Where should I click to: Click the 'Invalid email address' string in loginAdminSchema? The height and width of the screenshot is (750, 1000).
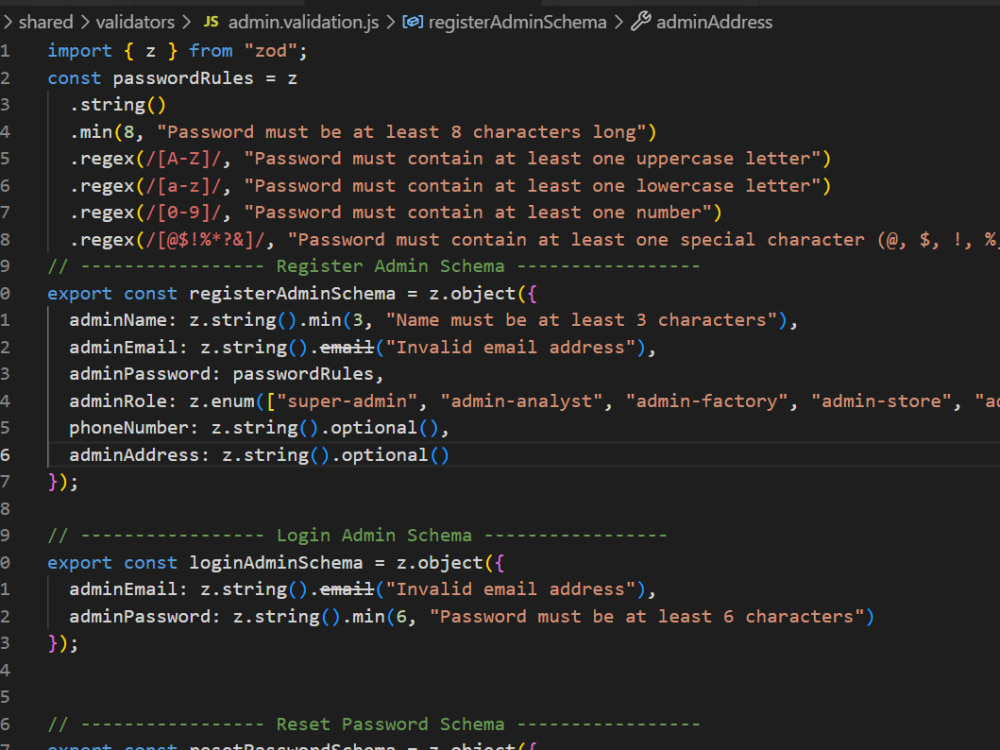pos(511,589)
